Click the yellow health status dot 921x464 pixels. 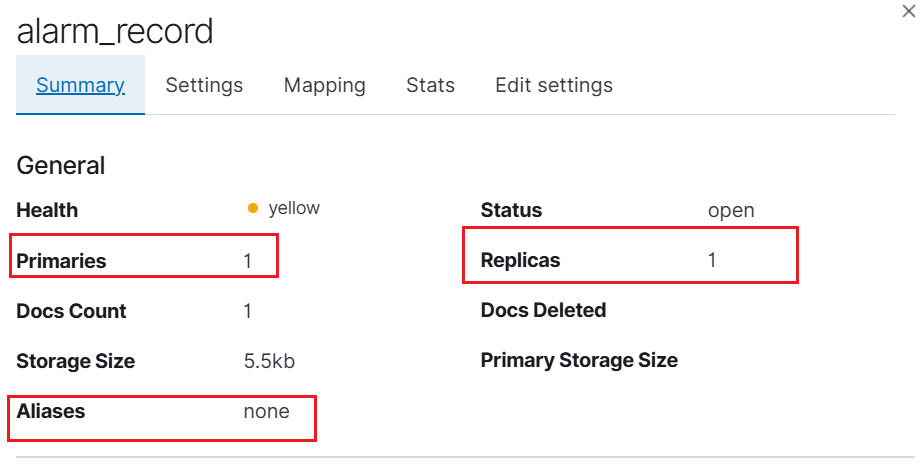(253, 208)
